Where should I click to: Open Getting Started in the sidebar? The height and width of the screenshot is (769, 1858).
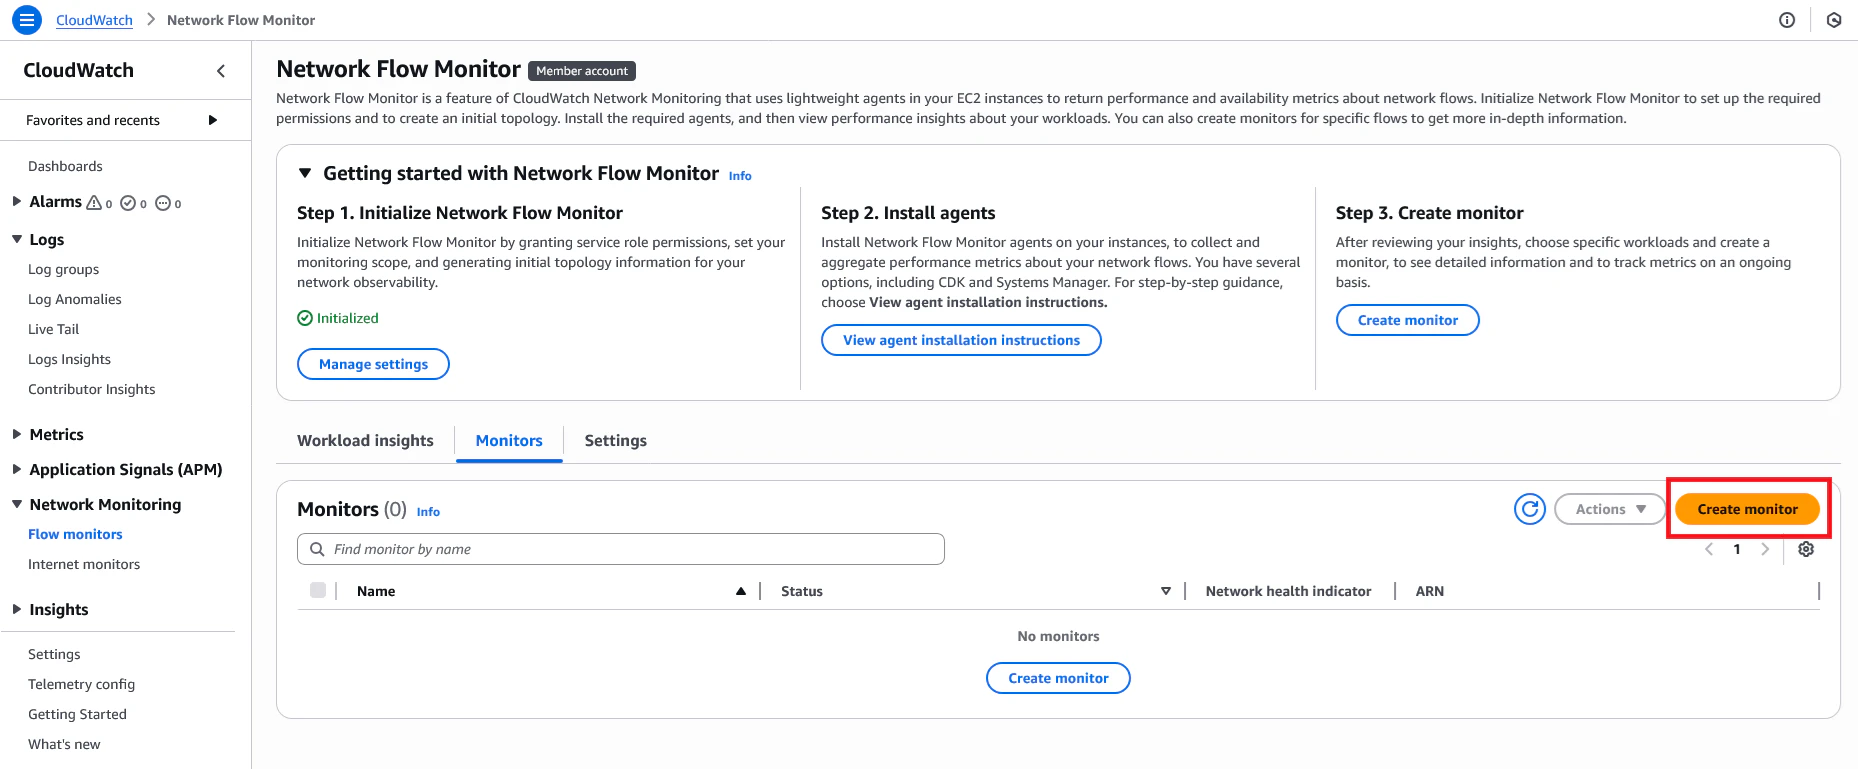pos(77,714)
